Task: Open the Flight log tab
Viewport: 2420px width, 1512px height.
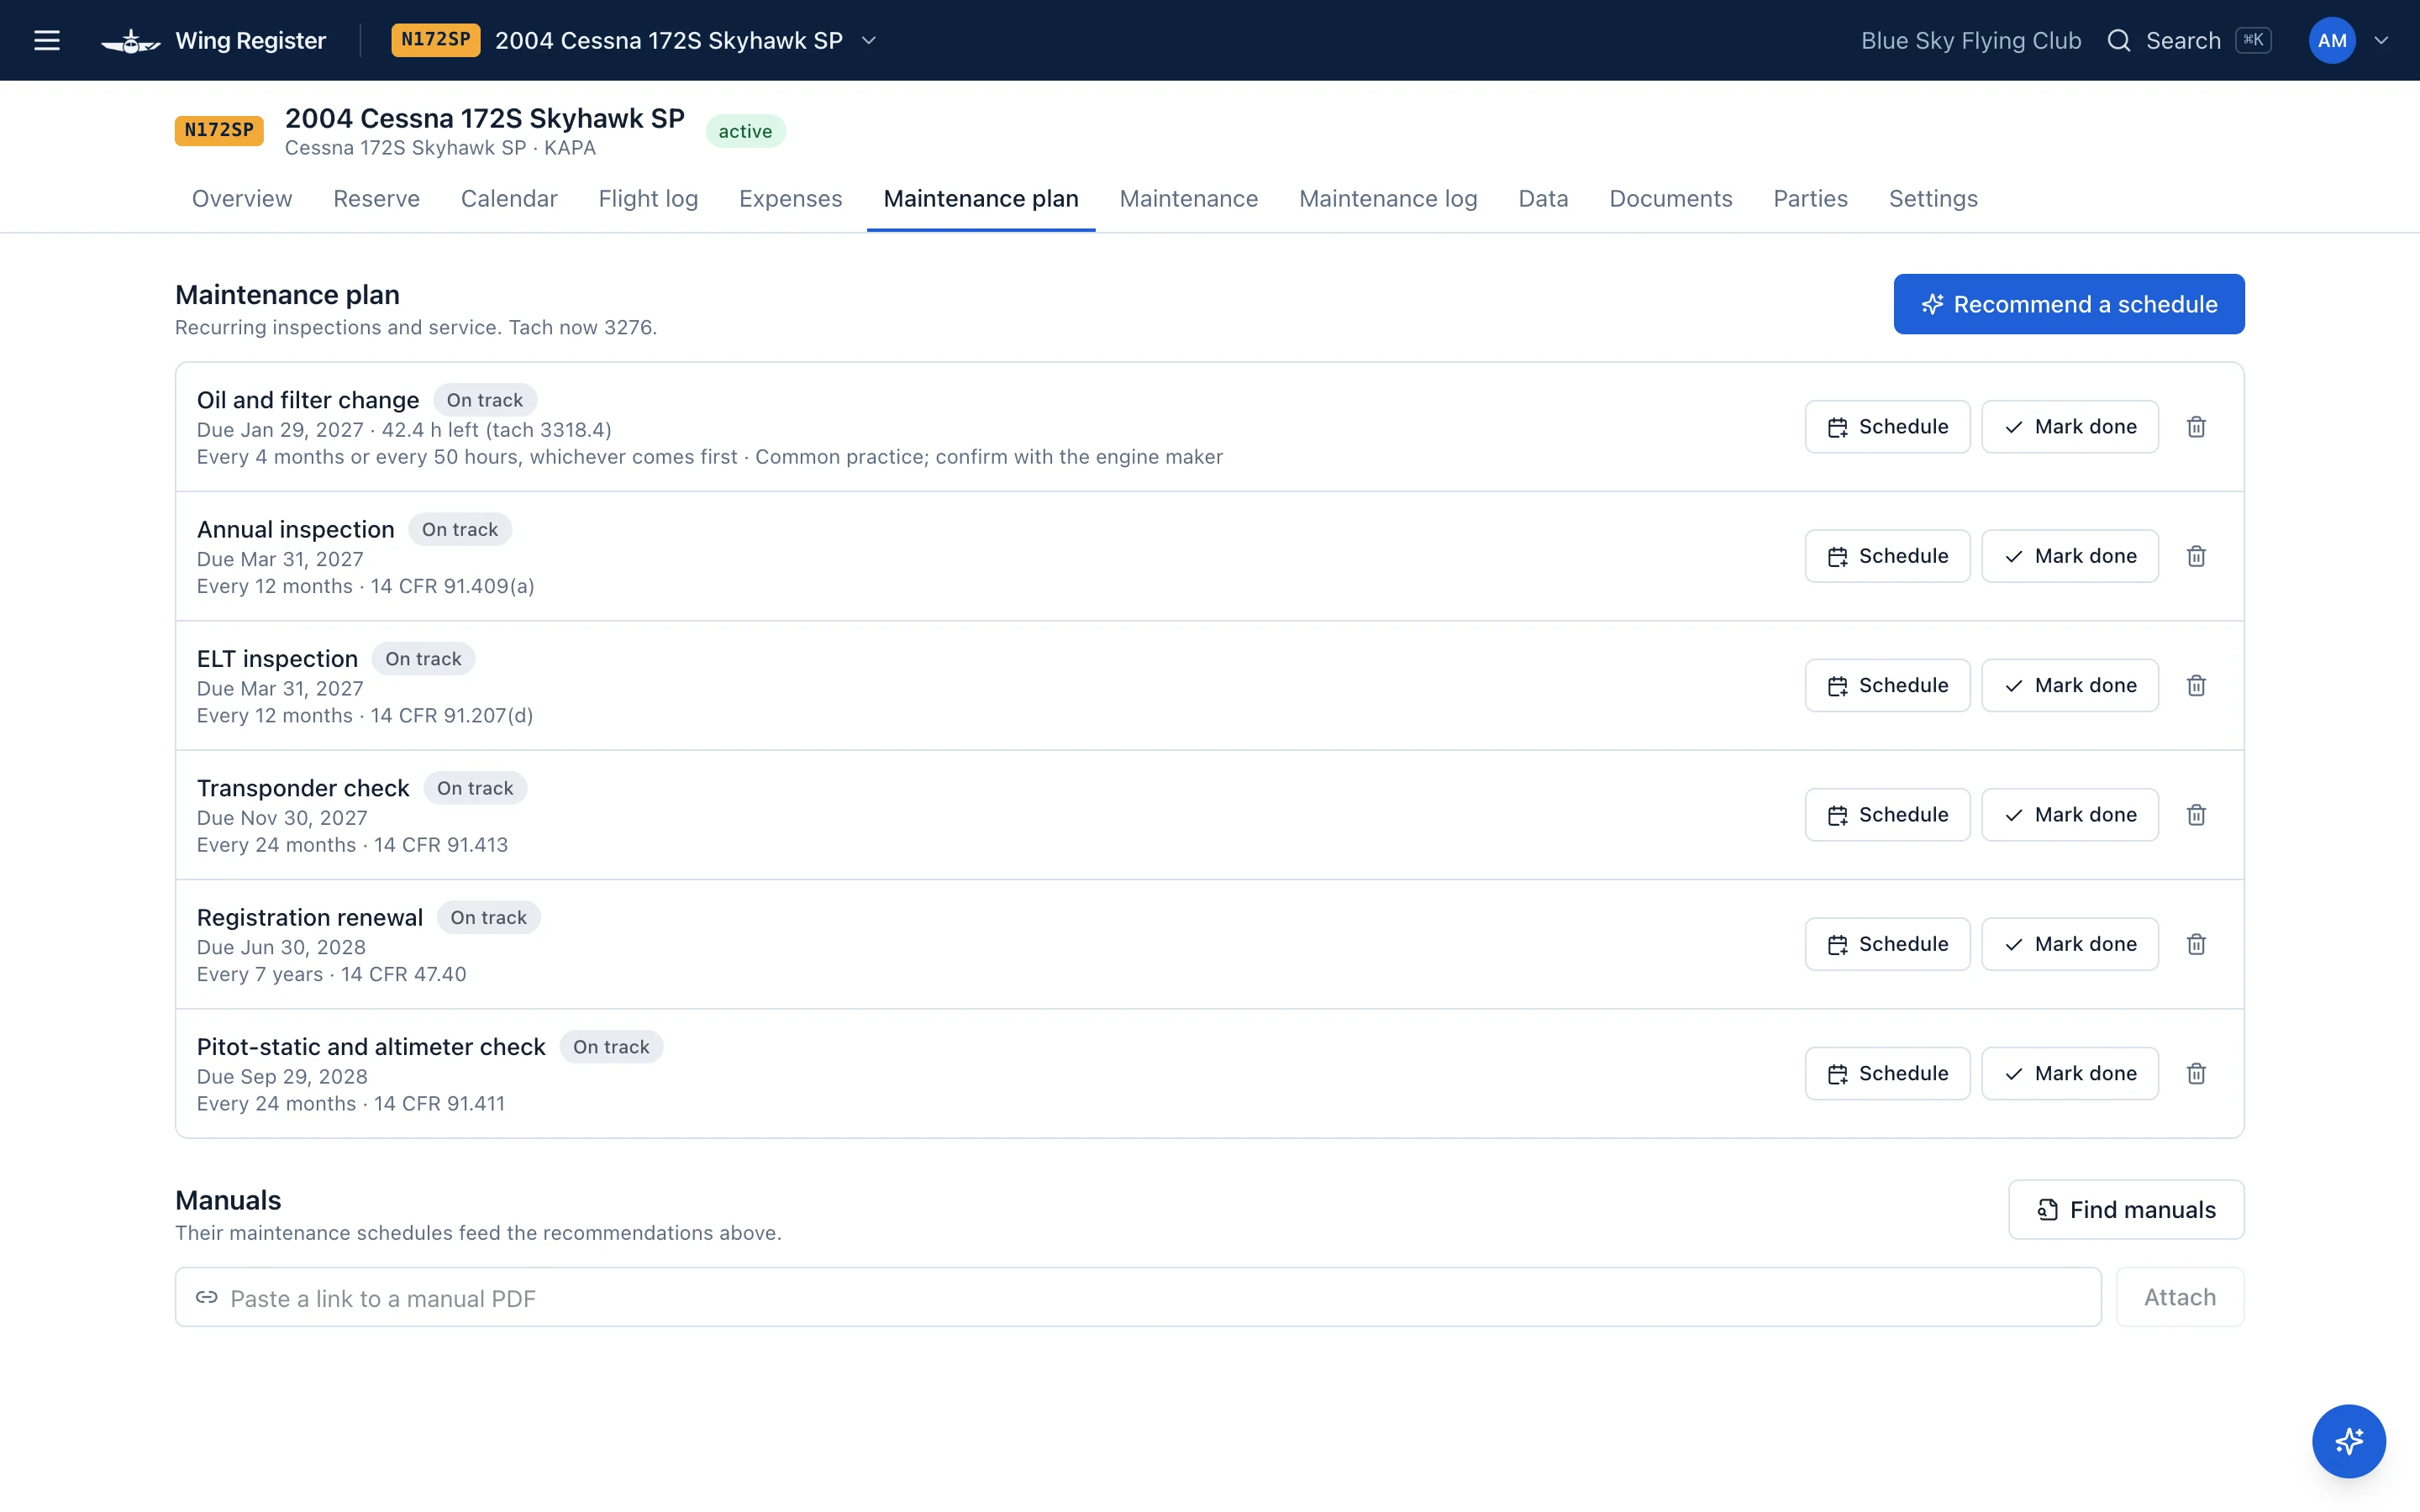Action: tap(648, 198)
